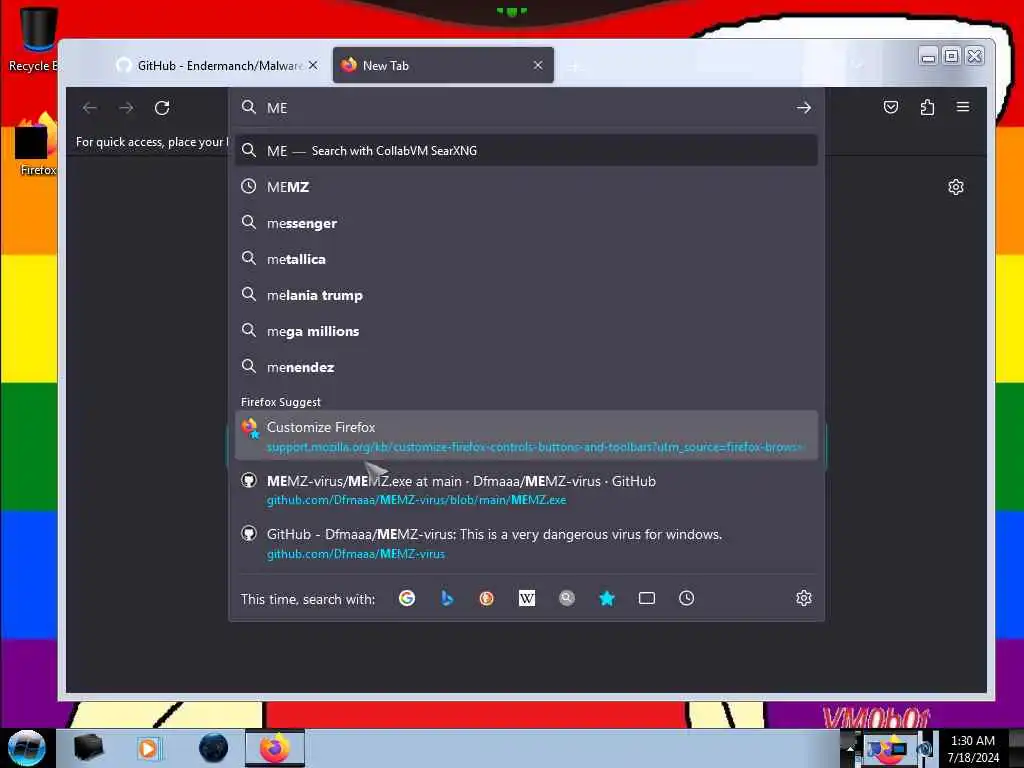The image size is (1024, 768).
Task: Open new tab personalize gear icon
Action: 955,187
